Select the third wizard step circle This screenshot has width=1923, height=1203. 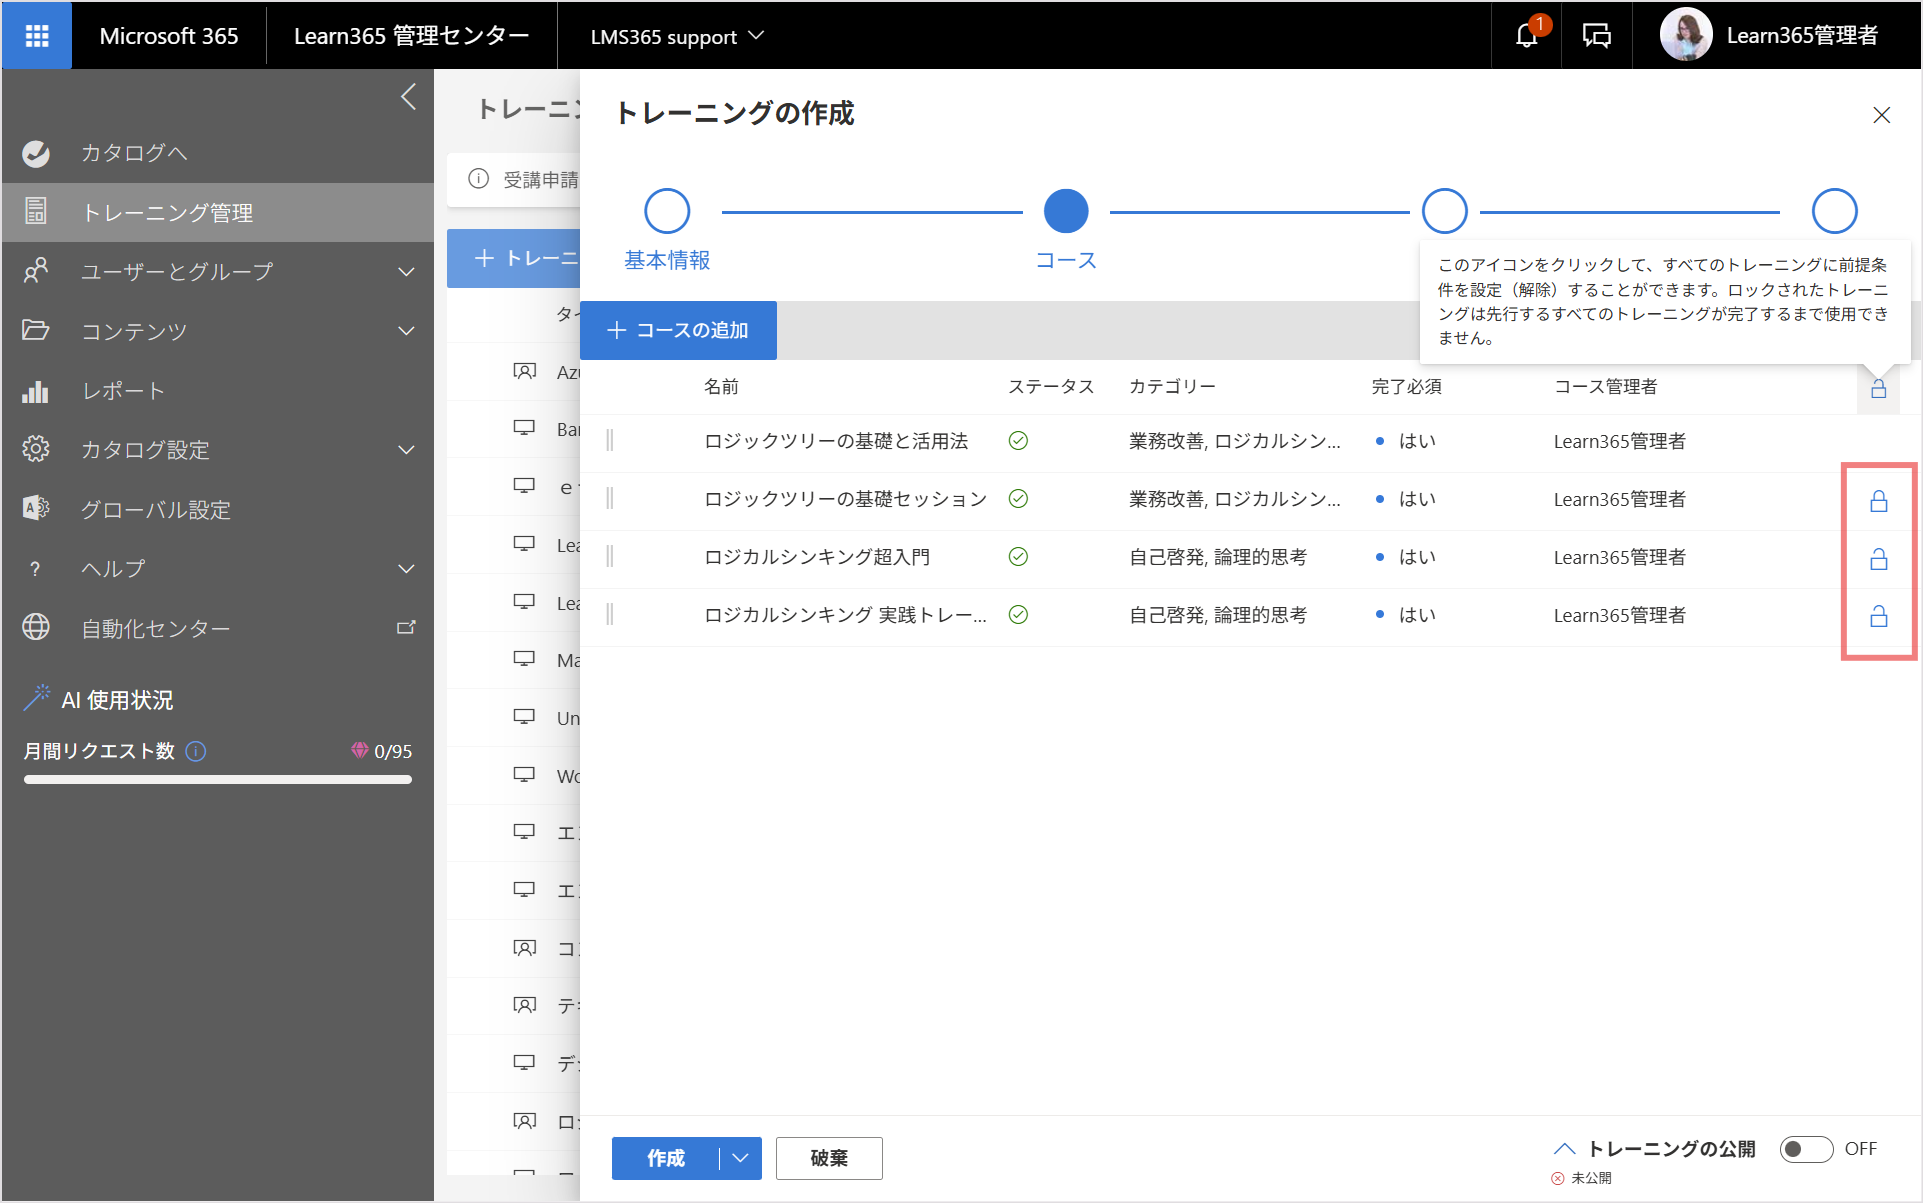pyautogui.click(x=1444, y=211)
